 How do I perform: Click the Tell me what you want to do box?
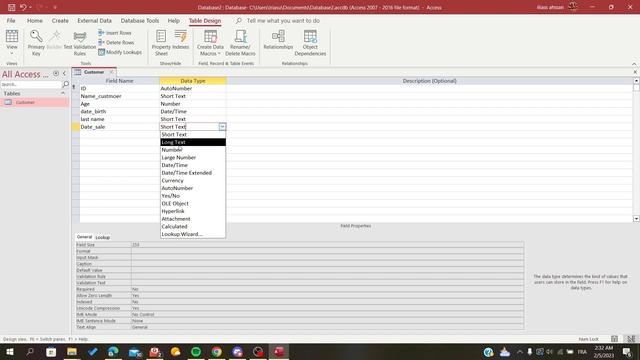tap(283, 20)
